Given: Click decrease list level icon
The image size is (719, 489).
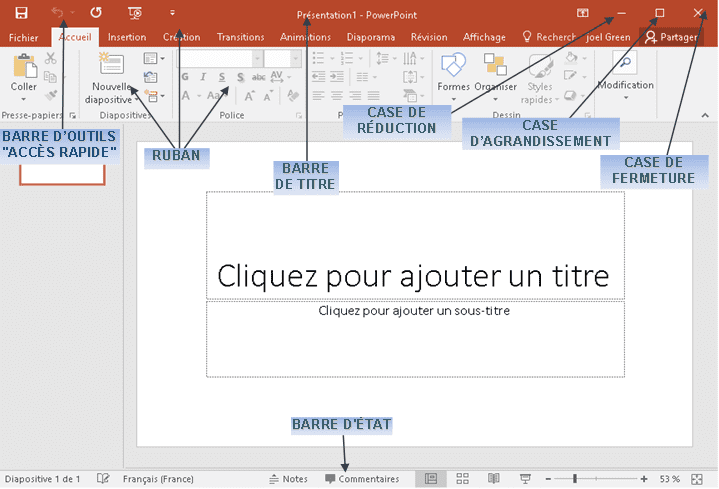Looking at the screenshot, I should [318, 77].
